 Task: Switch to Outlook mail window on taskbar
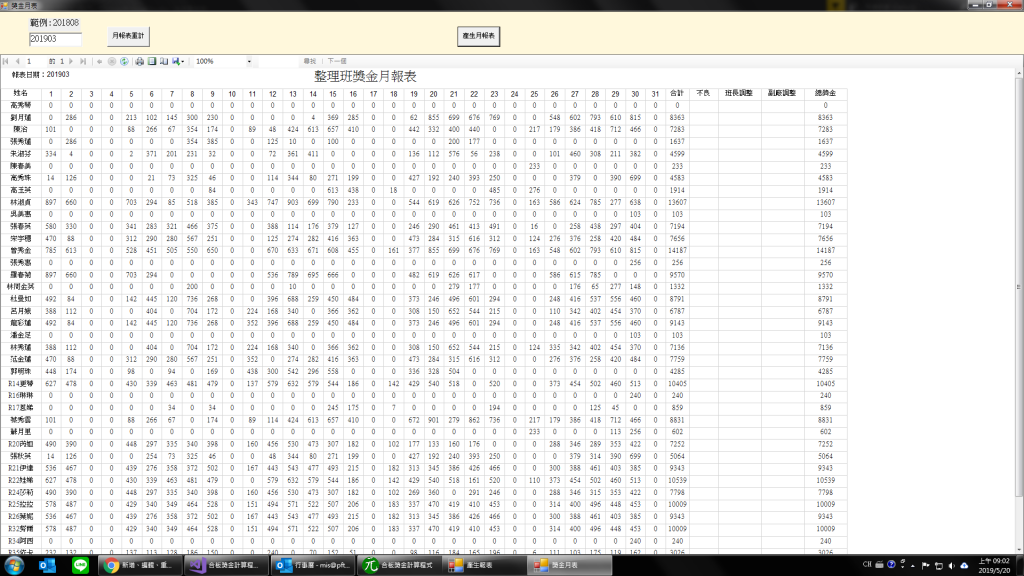pyautogui.click(x=311, y=566)
